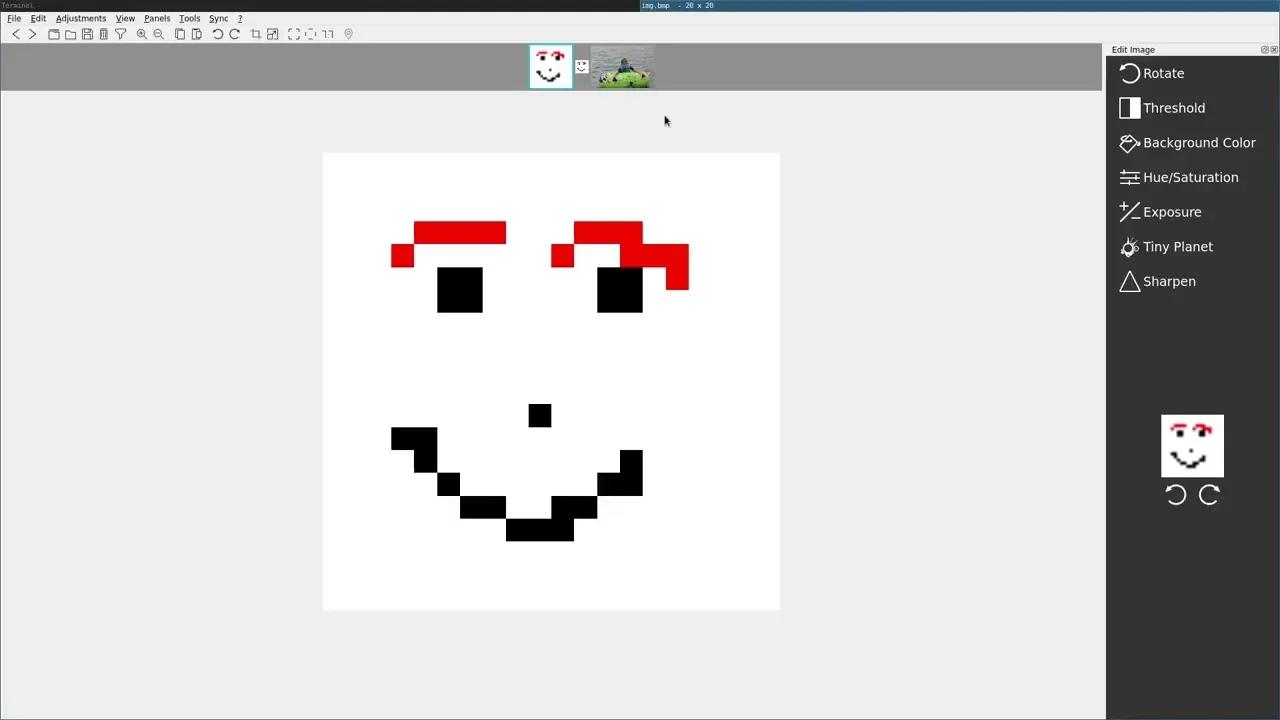
Task: Toggle the filter icon in the toolbar
Action: tap(120, 33)
